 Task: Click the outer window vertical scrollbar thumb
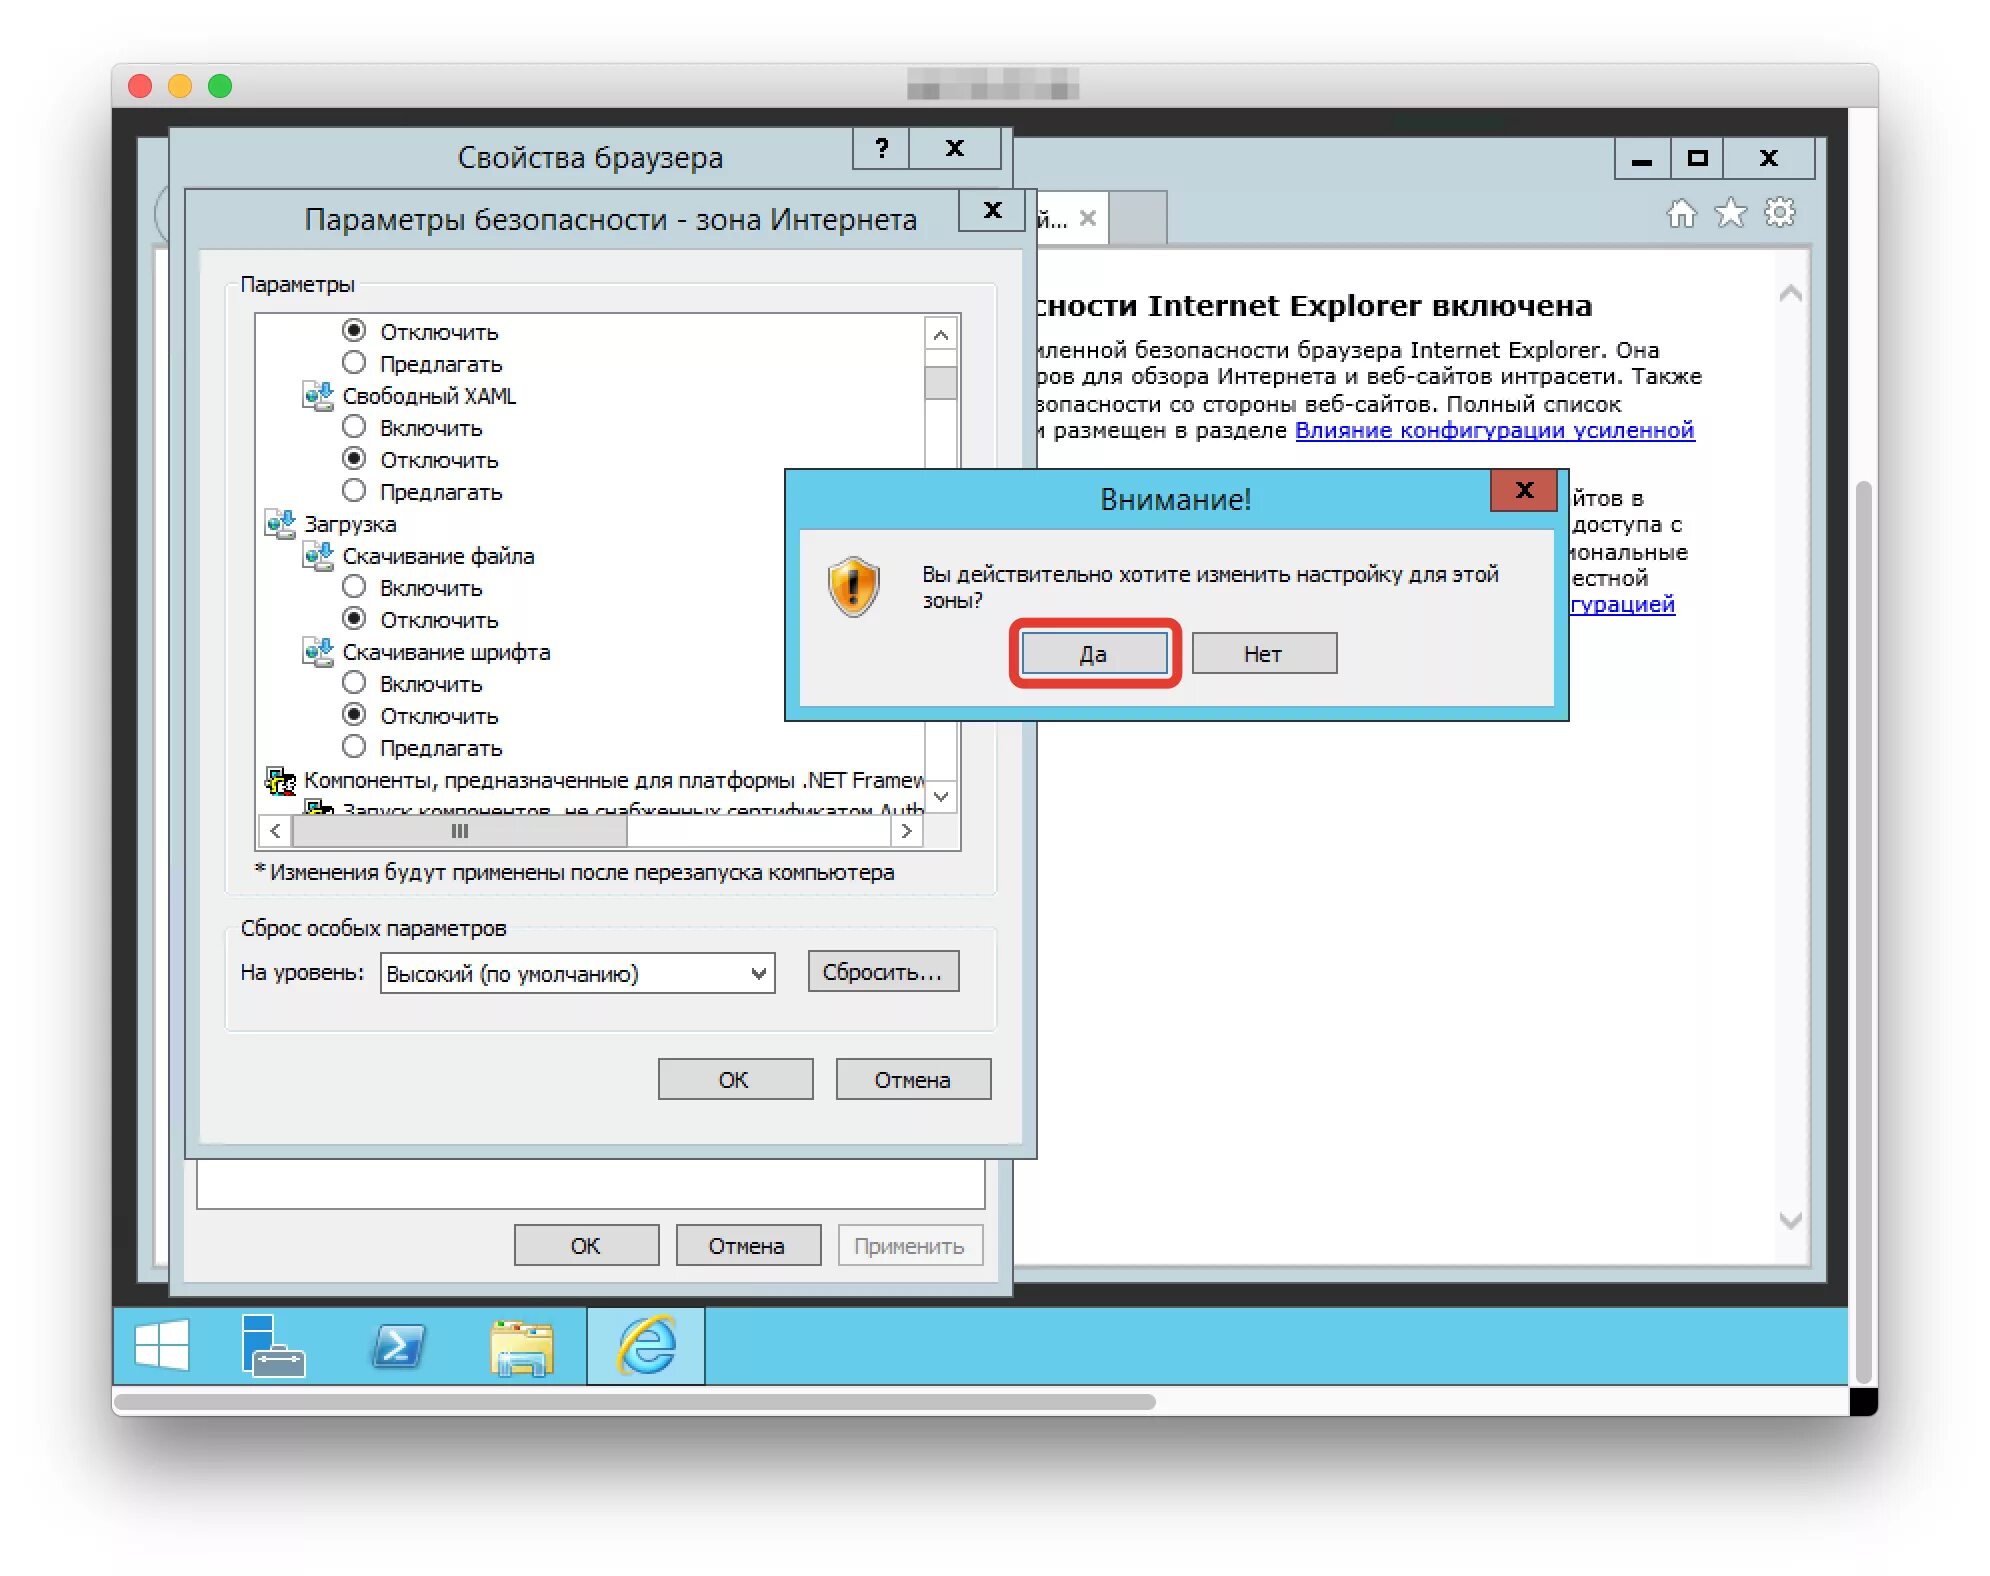[x=1862, y=930]
